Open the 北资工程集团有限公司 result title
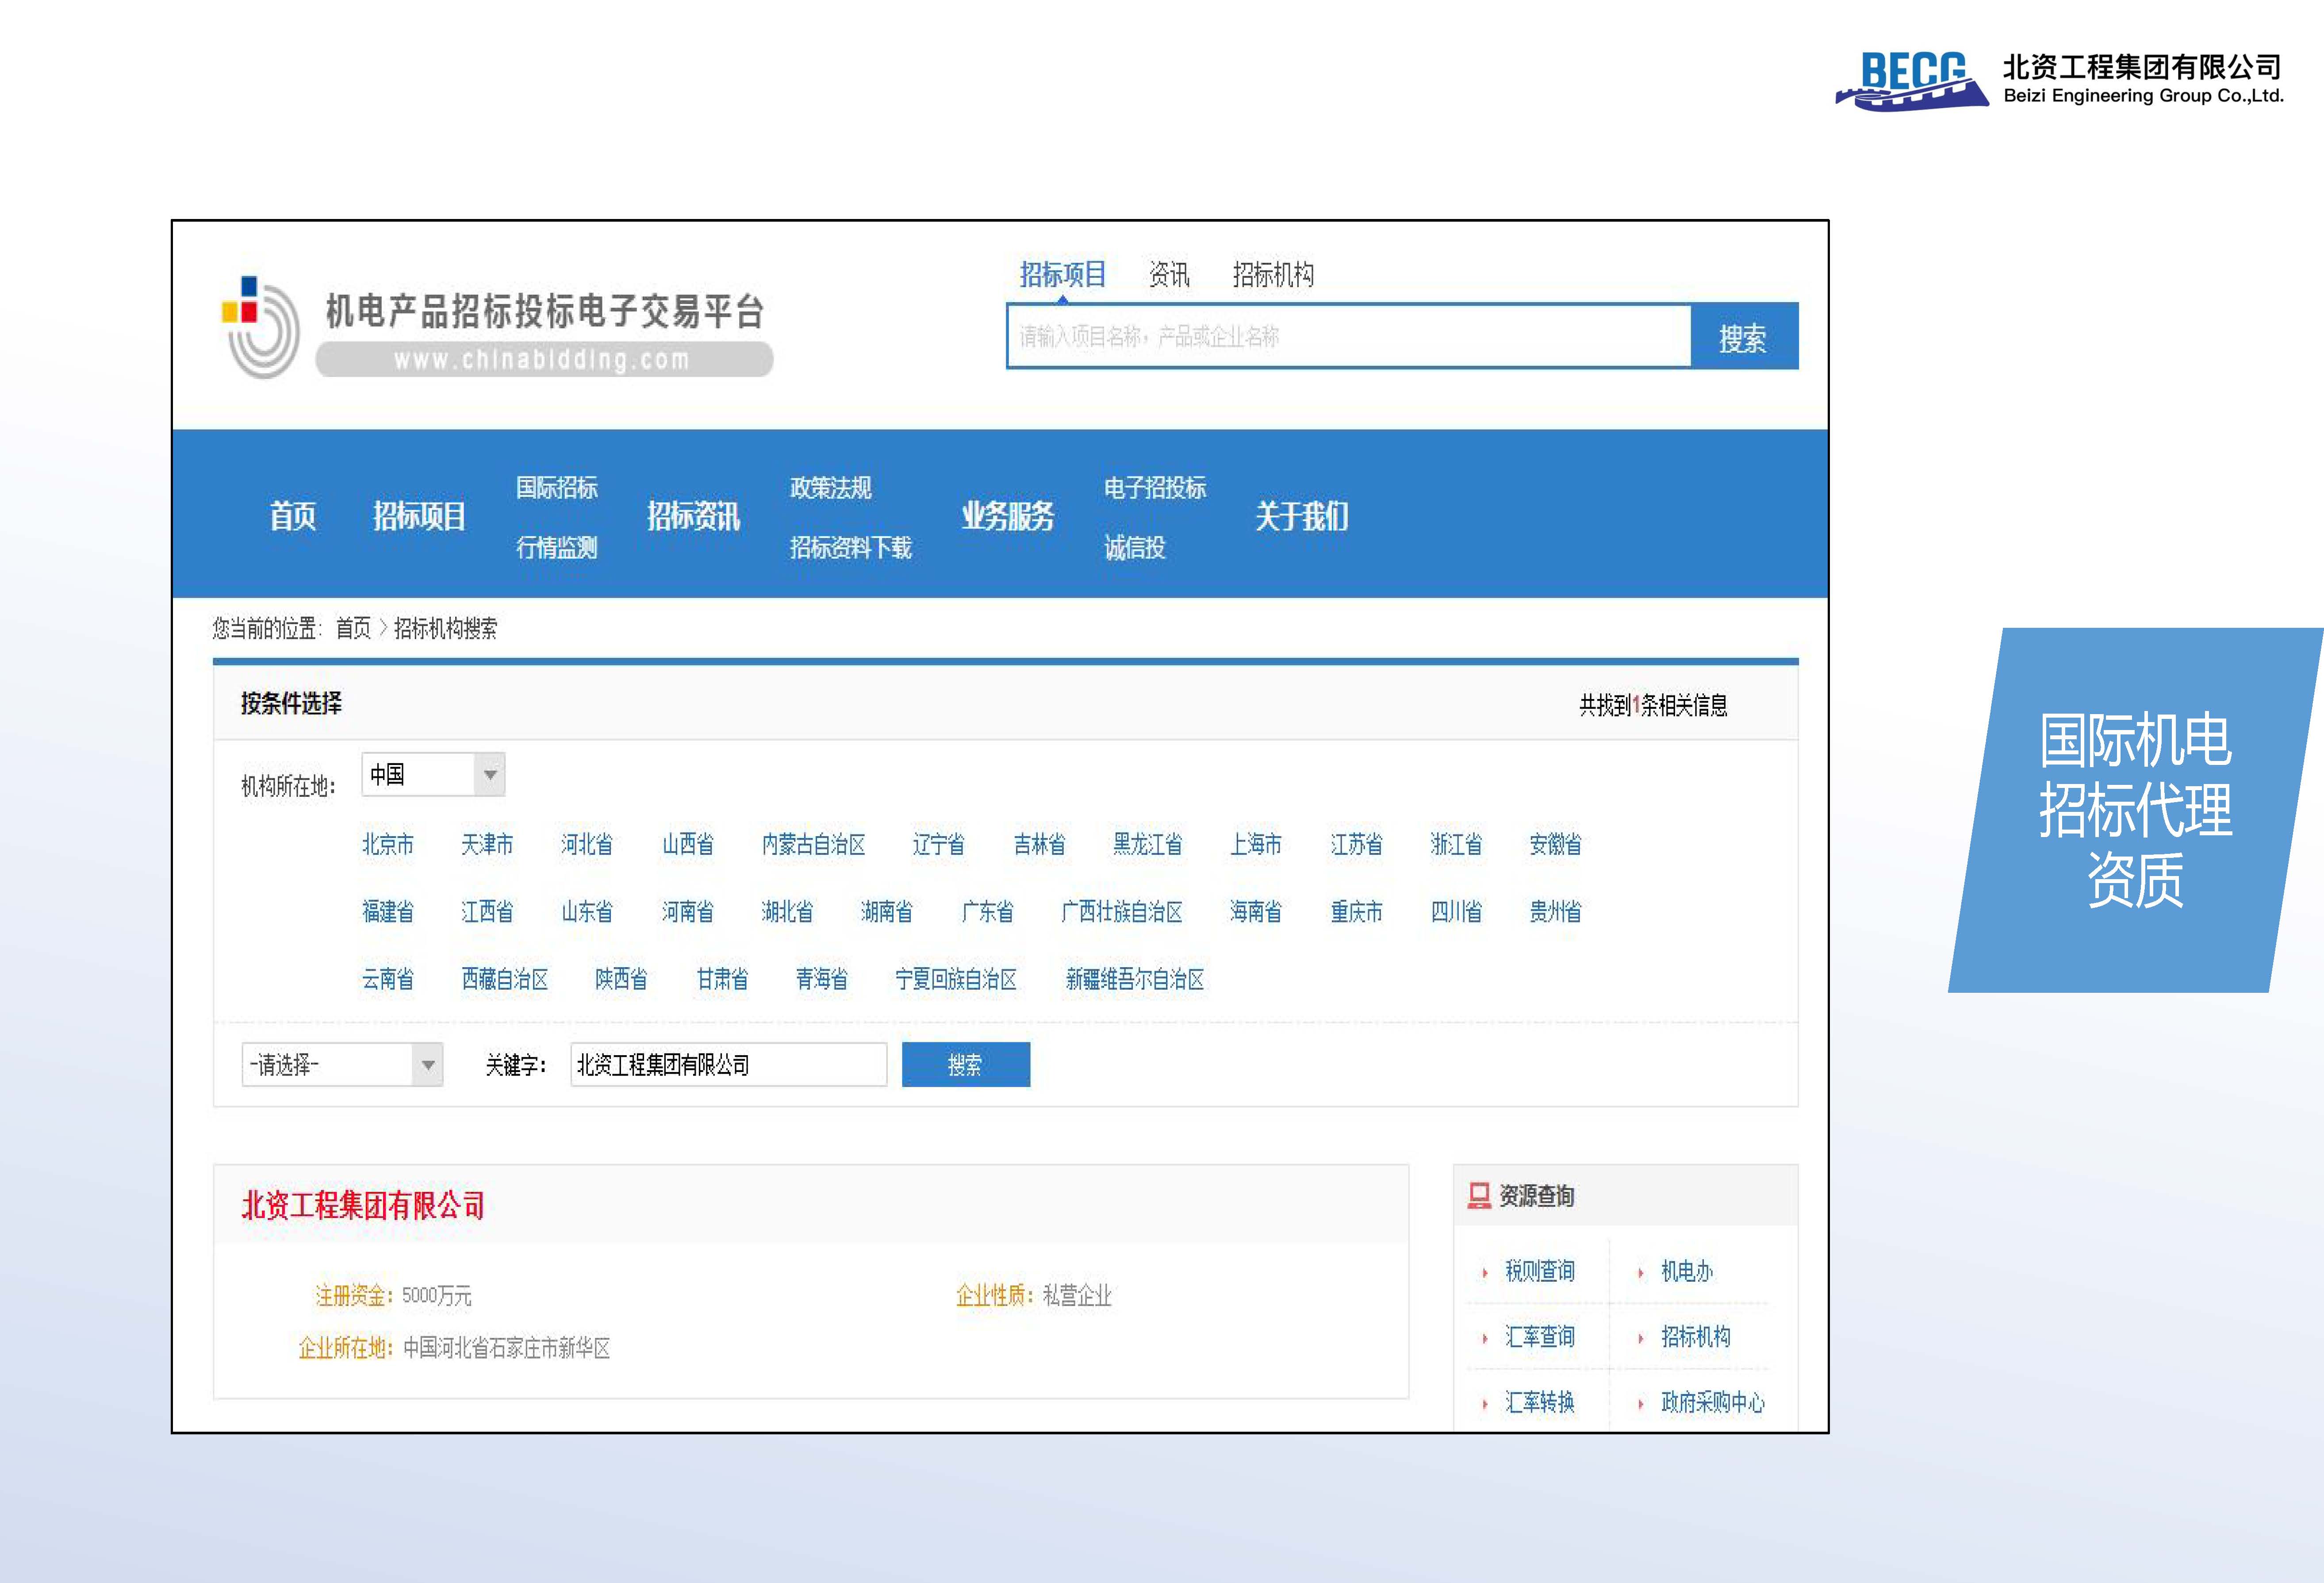Screen dimensions: 2324x1583 (x=363, y=1205)
